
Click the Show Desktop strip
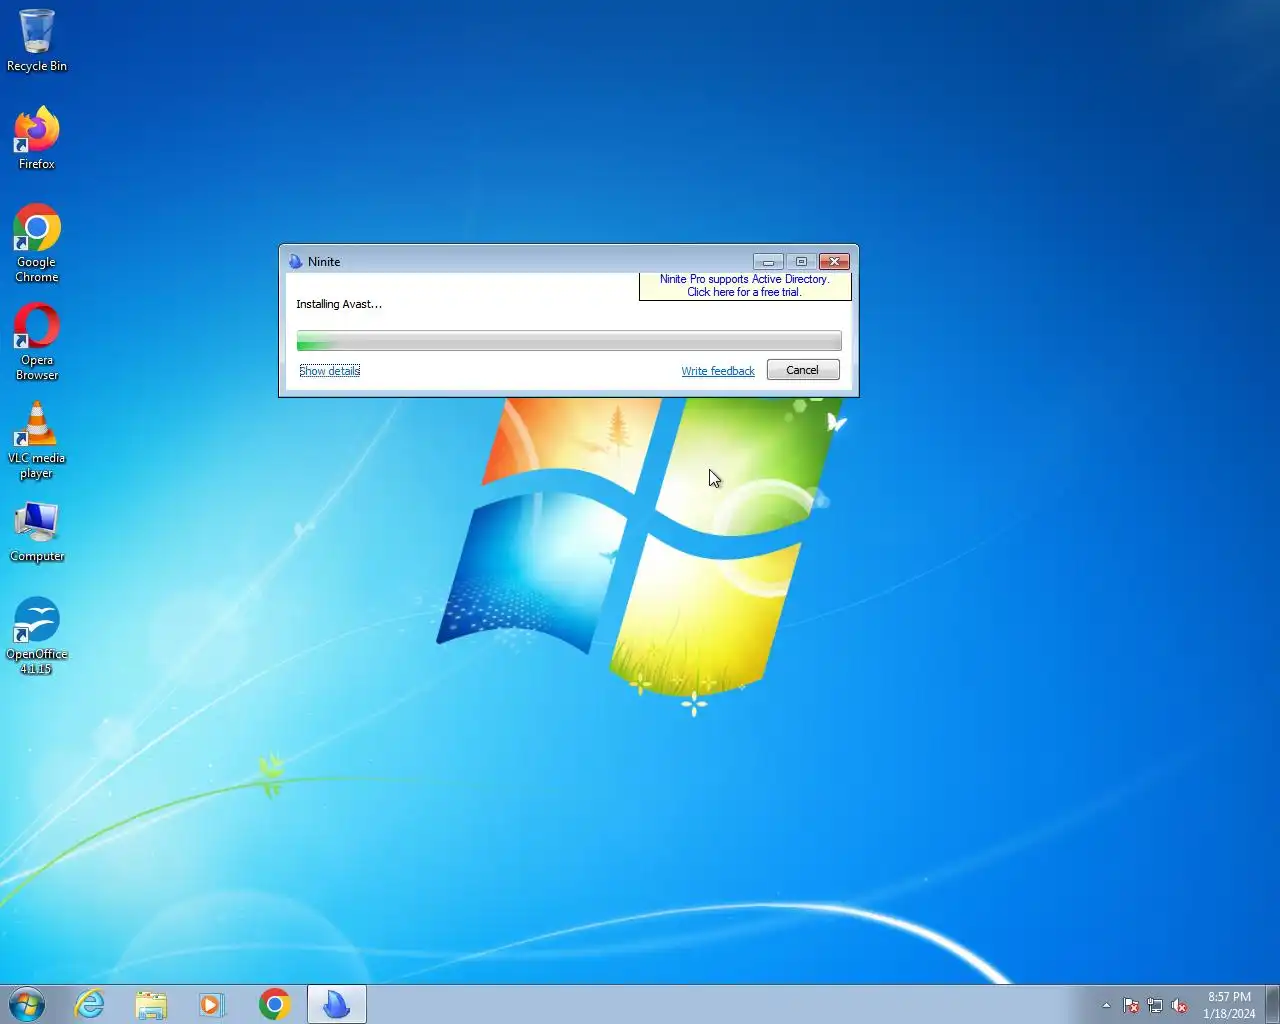(x=1272, y=1004)
